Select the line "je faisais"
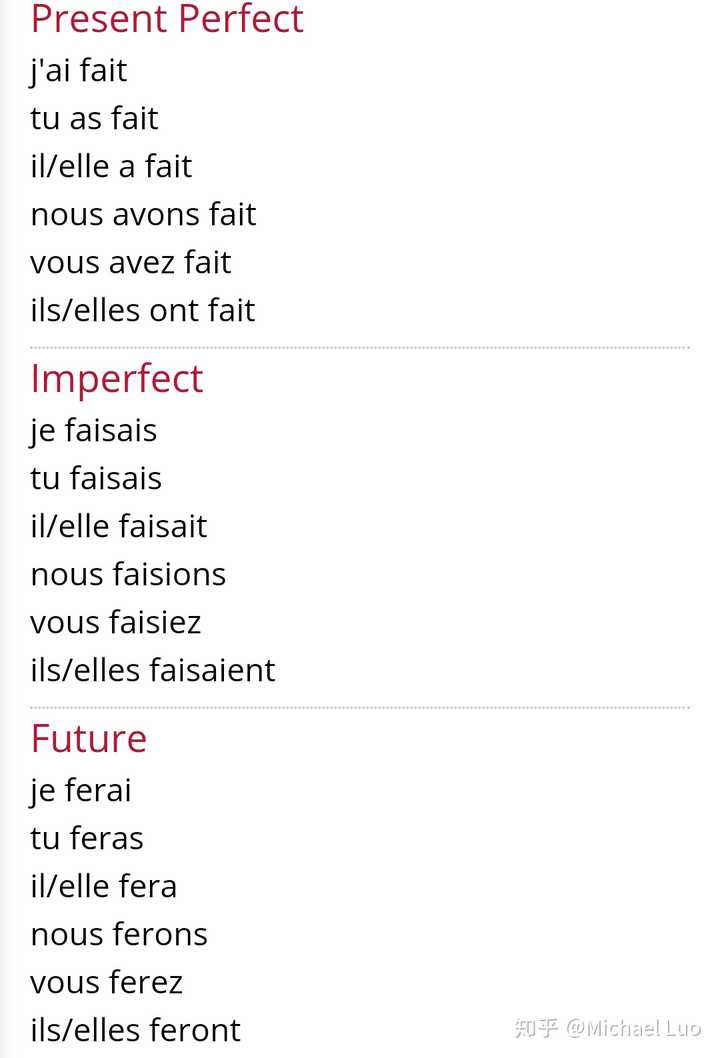This screenshot has width=720, height=1058. click(x=94, y=431)
